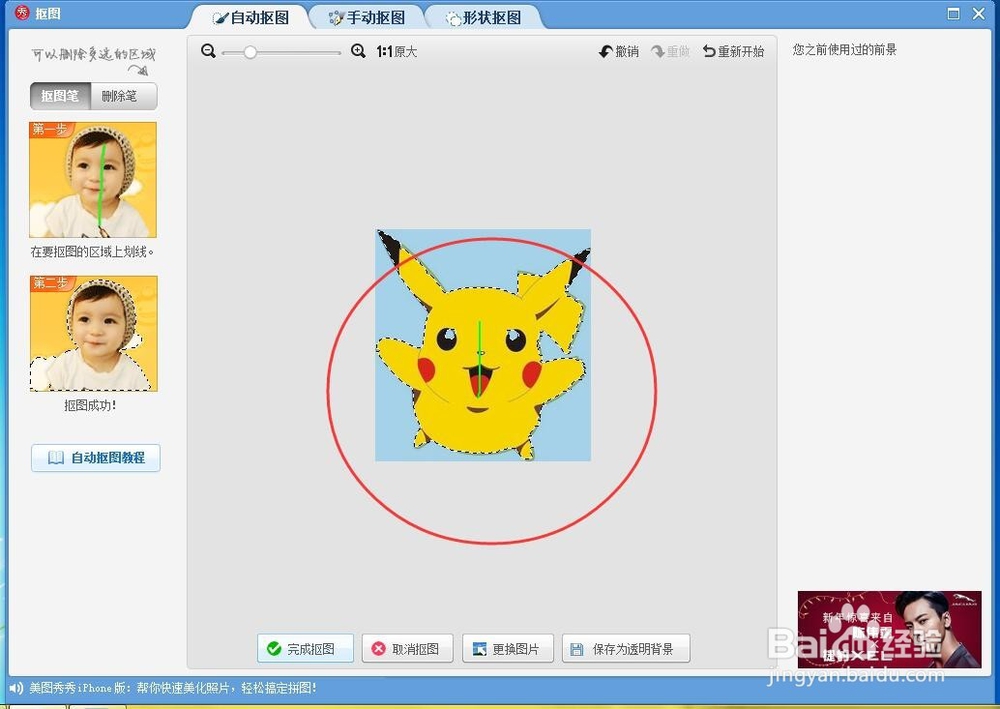This screenshot has width=1000, height=709.
Task: Undo last stroke with 撤销
Action: pyautogui.click(x=619, y=52)
